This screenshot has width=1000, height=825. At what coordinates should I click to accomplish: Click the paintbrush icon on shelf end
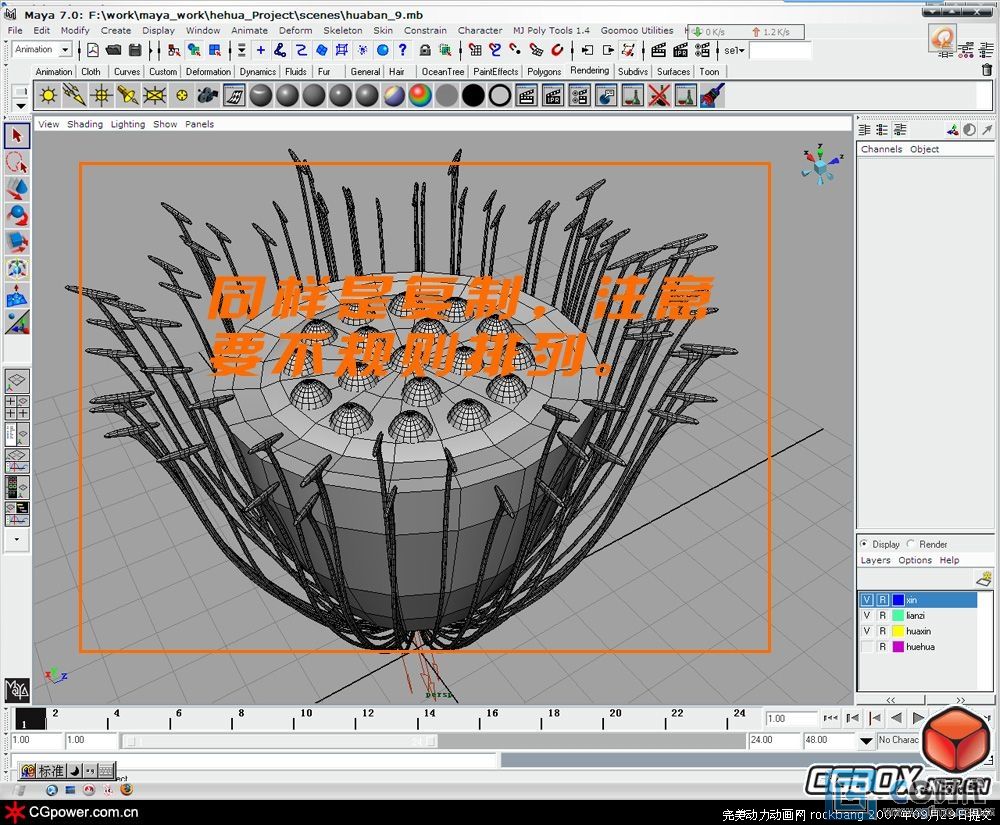712,96
